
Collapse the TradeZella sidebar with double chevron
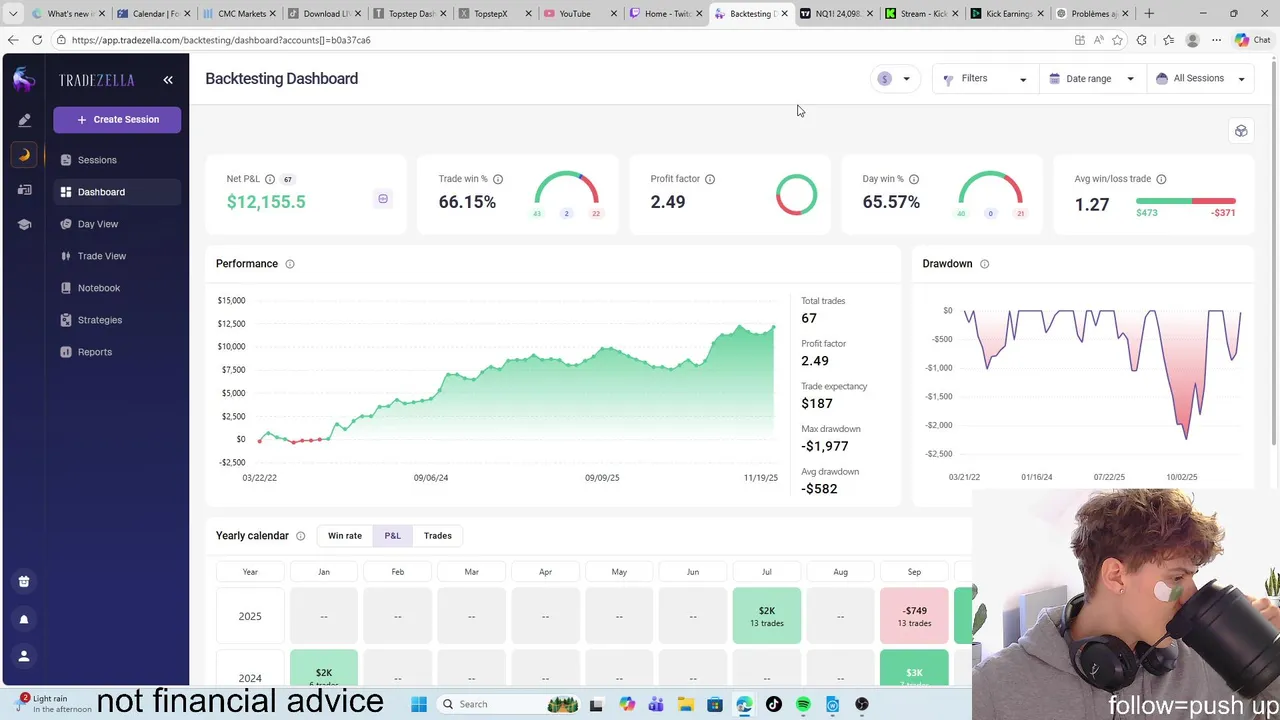(x=168, y=80)
